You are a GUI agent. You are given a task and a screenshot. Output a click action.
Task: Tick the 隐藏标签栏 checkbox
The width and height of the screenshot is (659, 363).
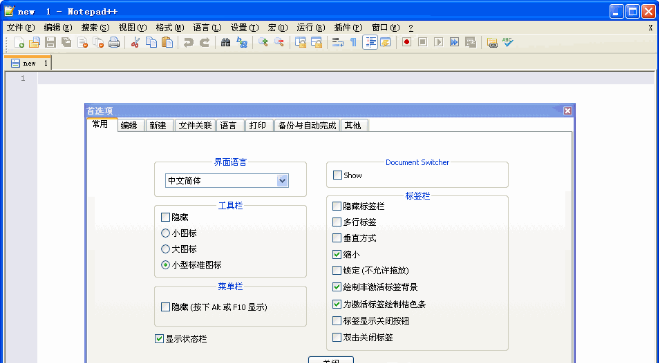point(337,206)
